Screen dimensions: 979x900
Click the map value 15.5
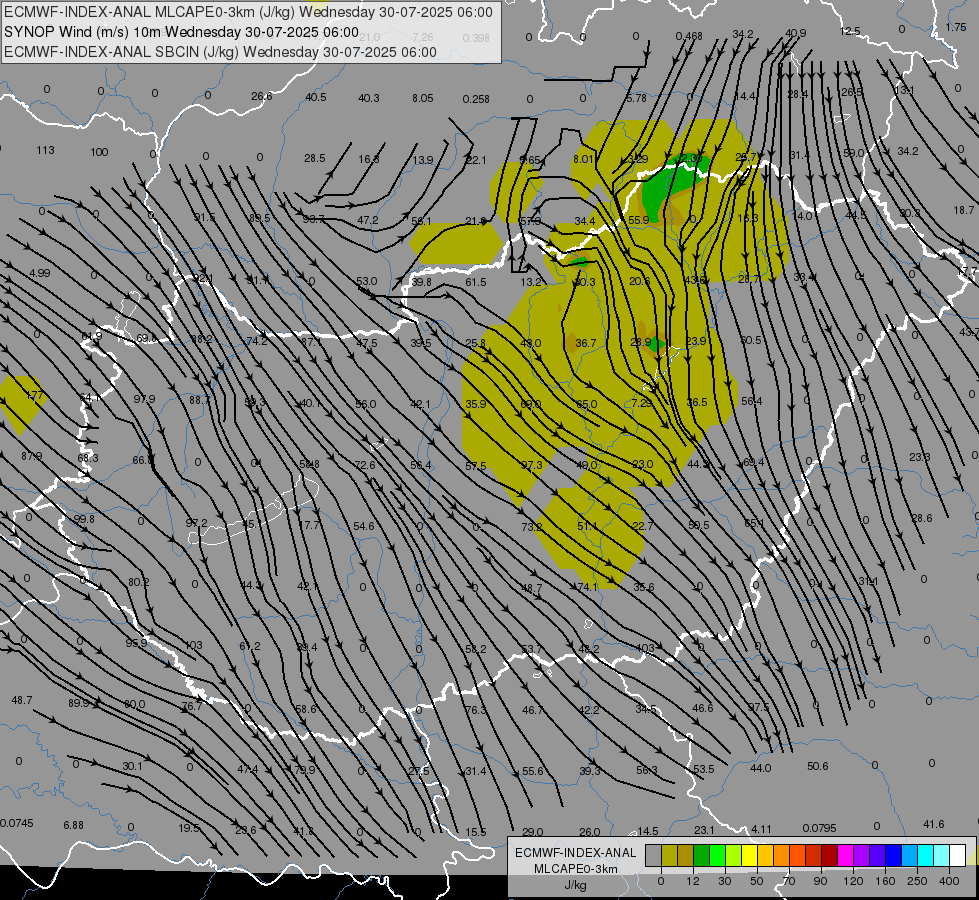click(475, 832)
